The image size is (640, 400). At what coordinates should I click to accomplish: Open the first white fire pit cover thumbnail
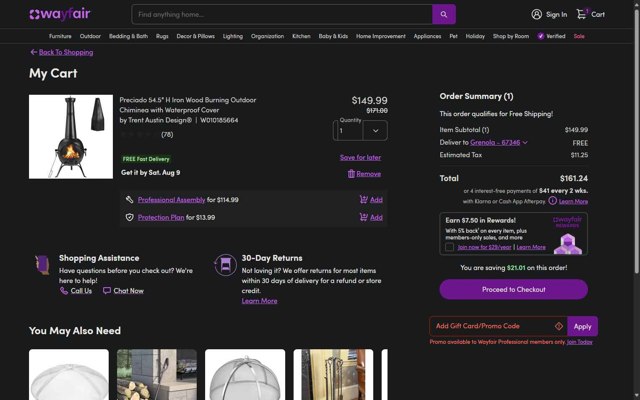(x=69, y=374)
